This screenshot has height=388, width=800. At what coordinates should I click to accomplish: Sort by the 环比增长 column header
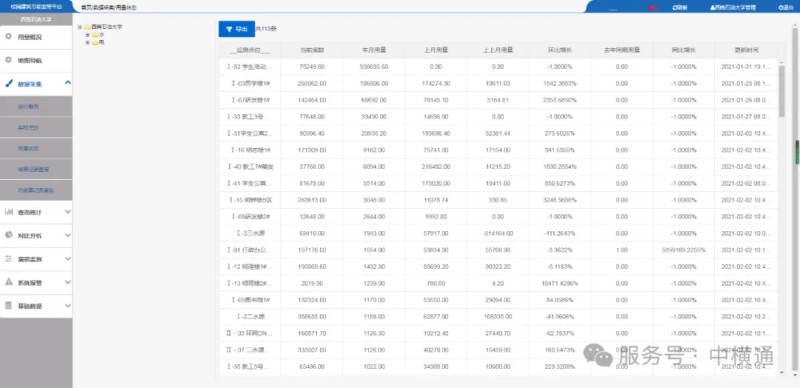[560, 50]
